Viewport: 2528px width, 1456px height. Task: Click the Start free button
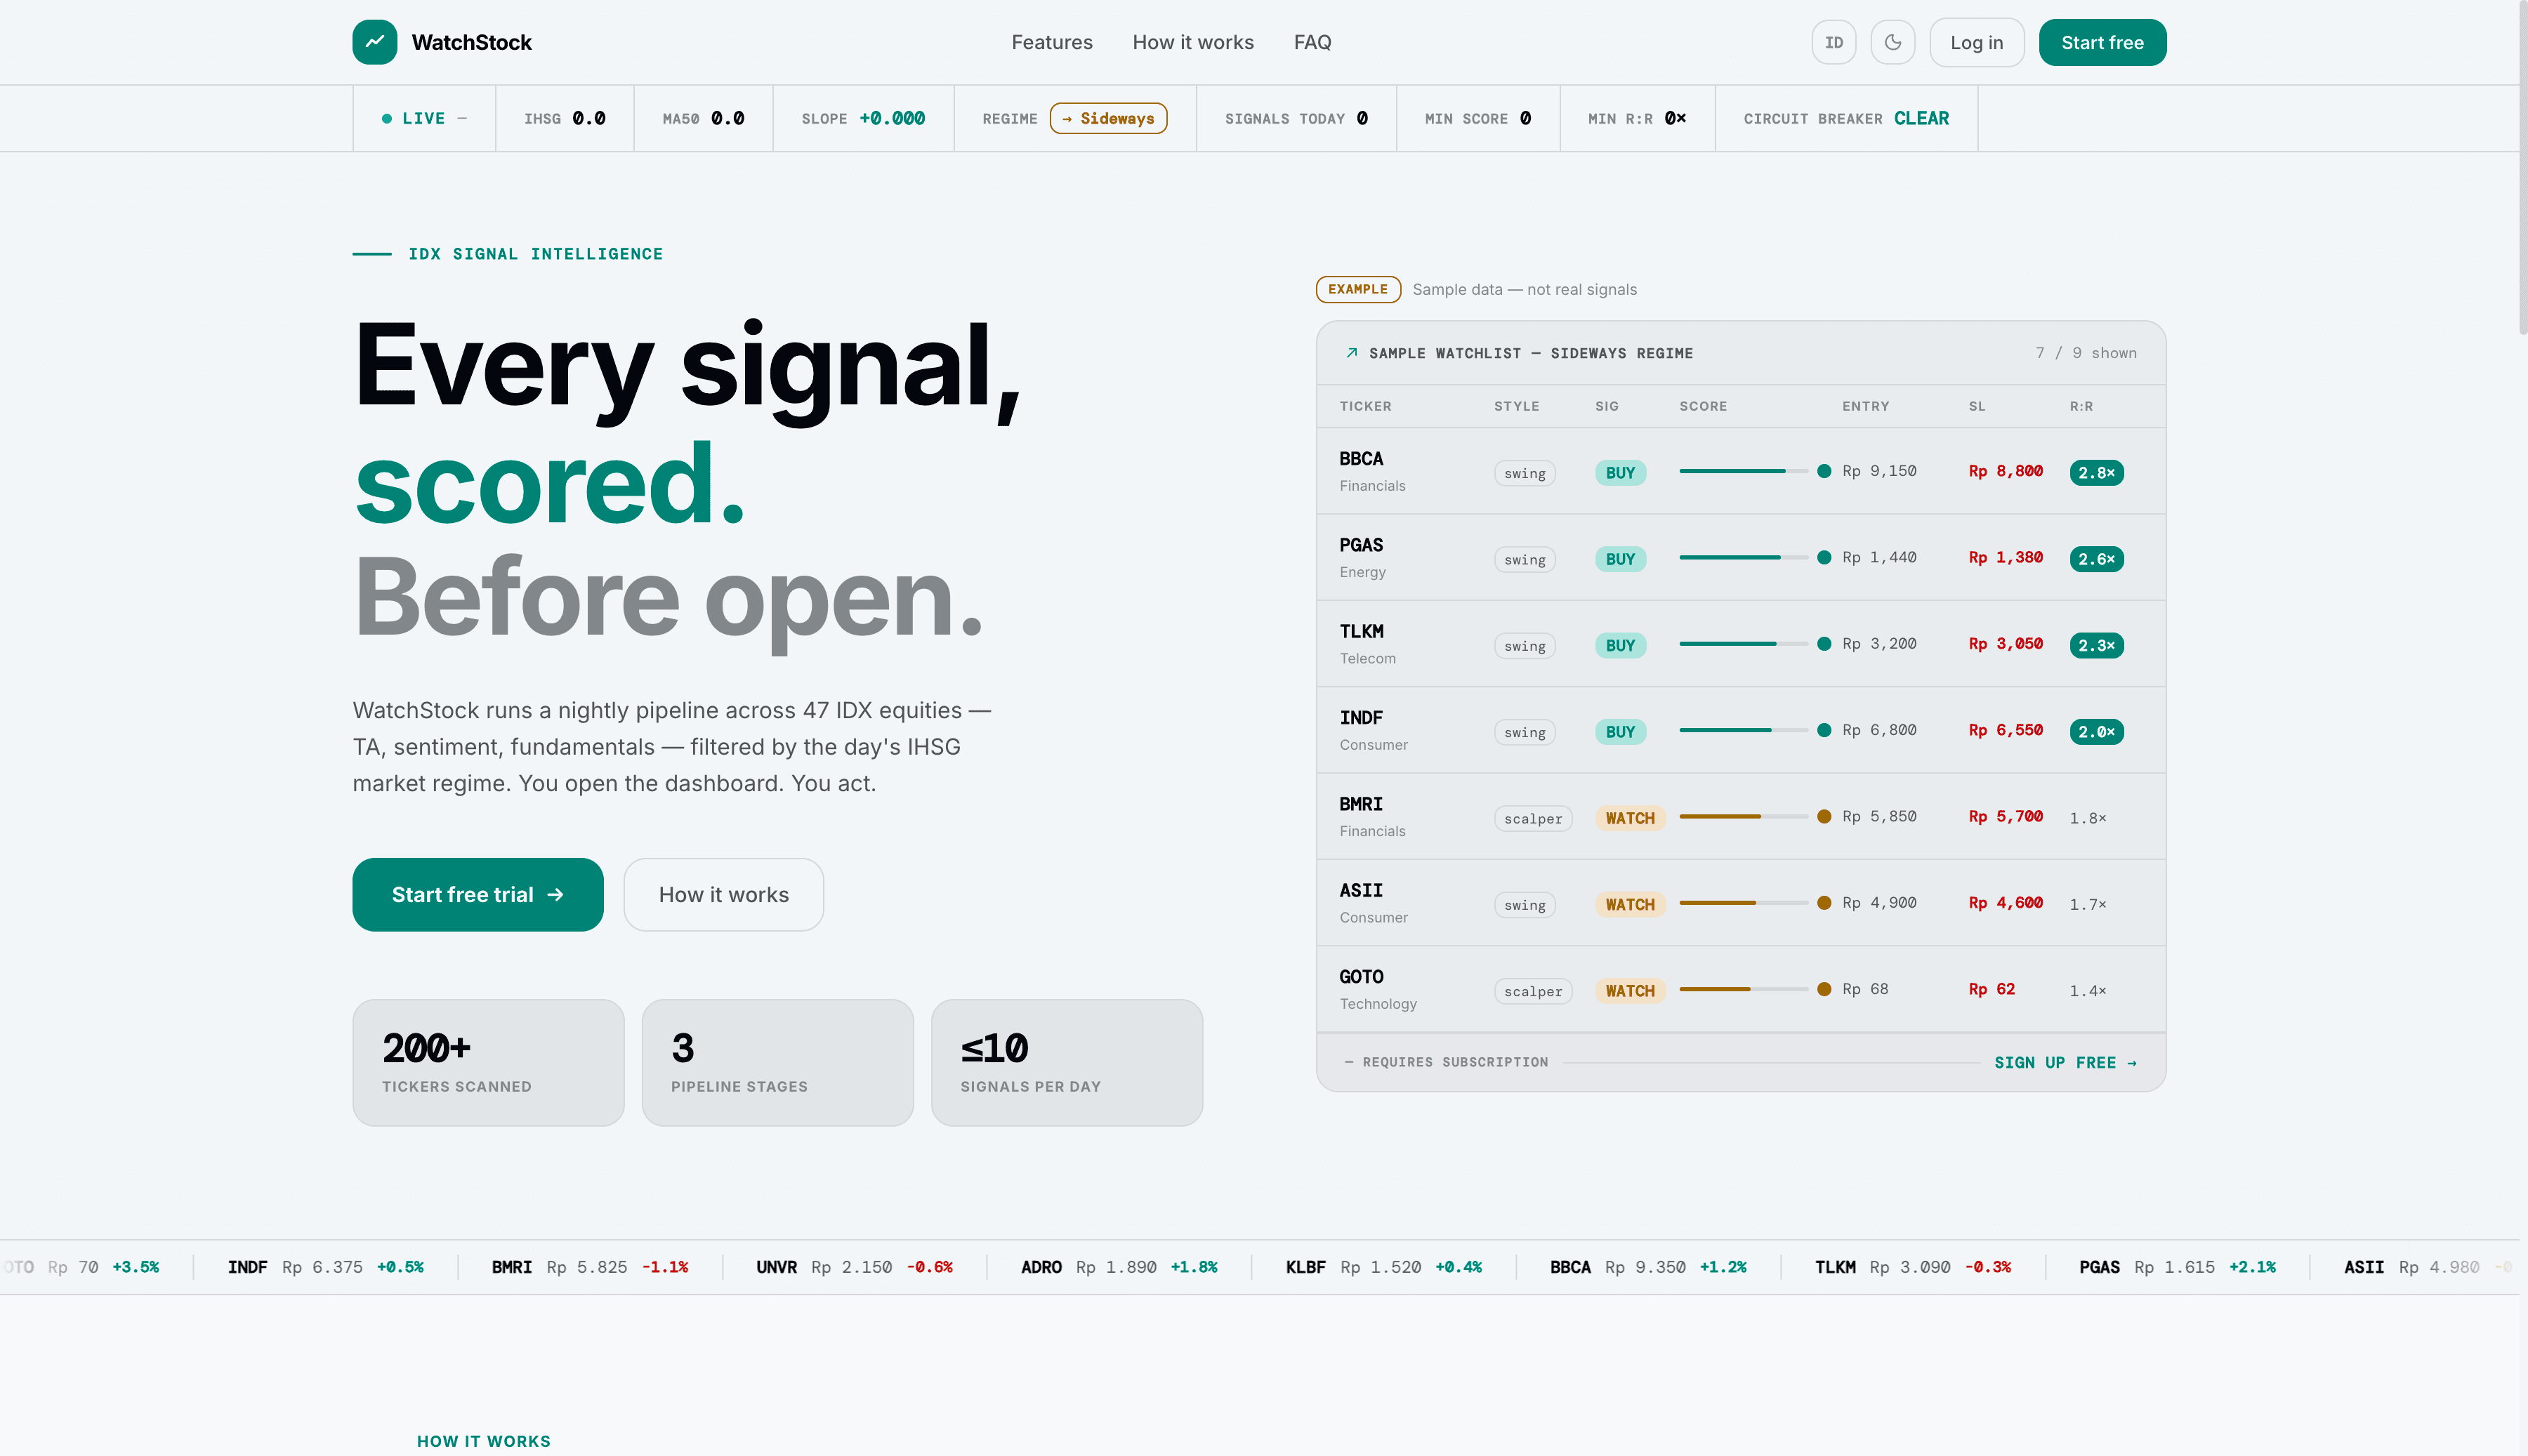2103,42
